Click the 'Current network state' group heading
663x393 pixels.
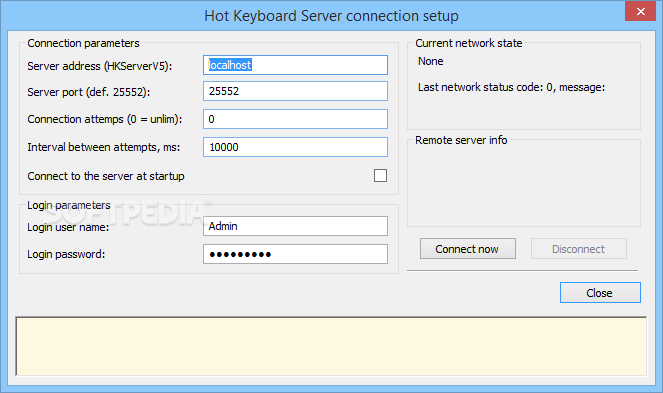468,43
